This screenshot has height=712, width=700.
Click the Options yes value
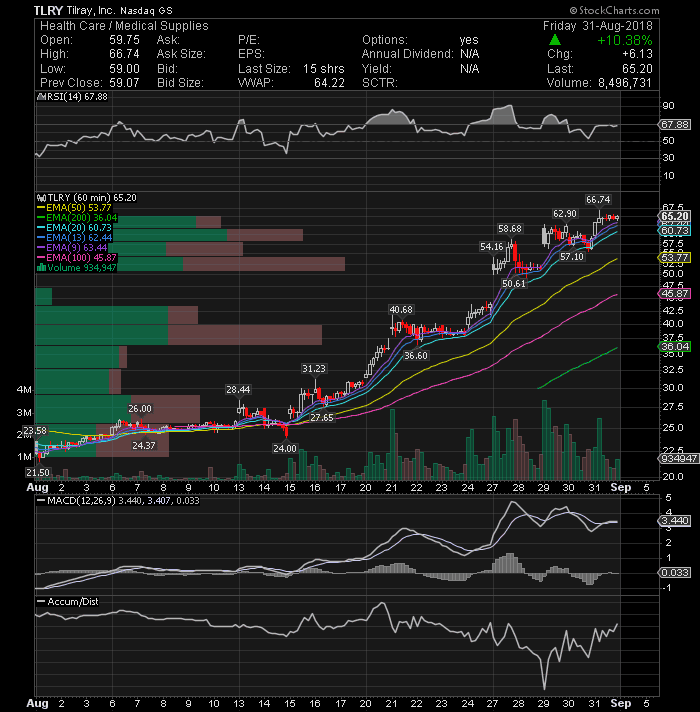[x=469, y=40]
